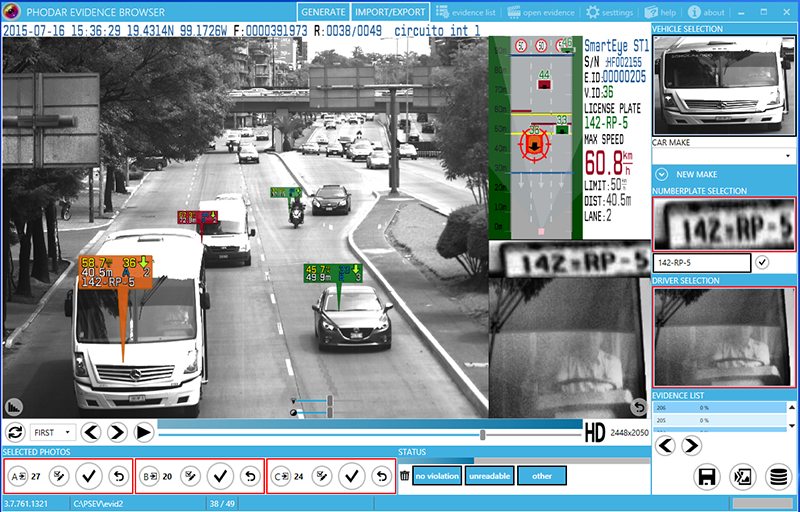Viewport: 800px width, 512px height.
Task: Mark evidence as unreadable
Action: click(489, 476)
